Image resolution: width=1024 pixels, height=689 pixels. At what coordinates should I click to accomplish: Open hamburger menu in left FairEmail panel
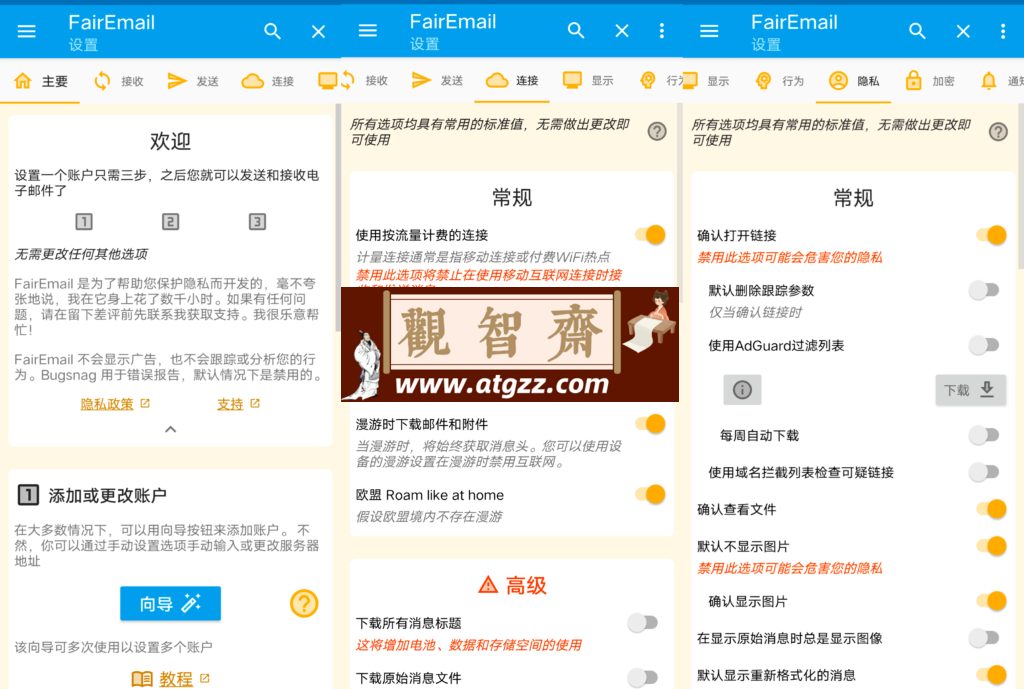pos(27,31)
